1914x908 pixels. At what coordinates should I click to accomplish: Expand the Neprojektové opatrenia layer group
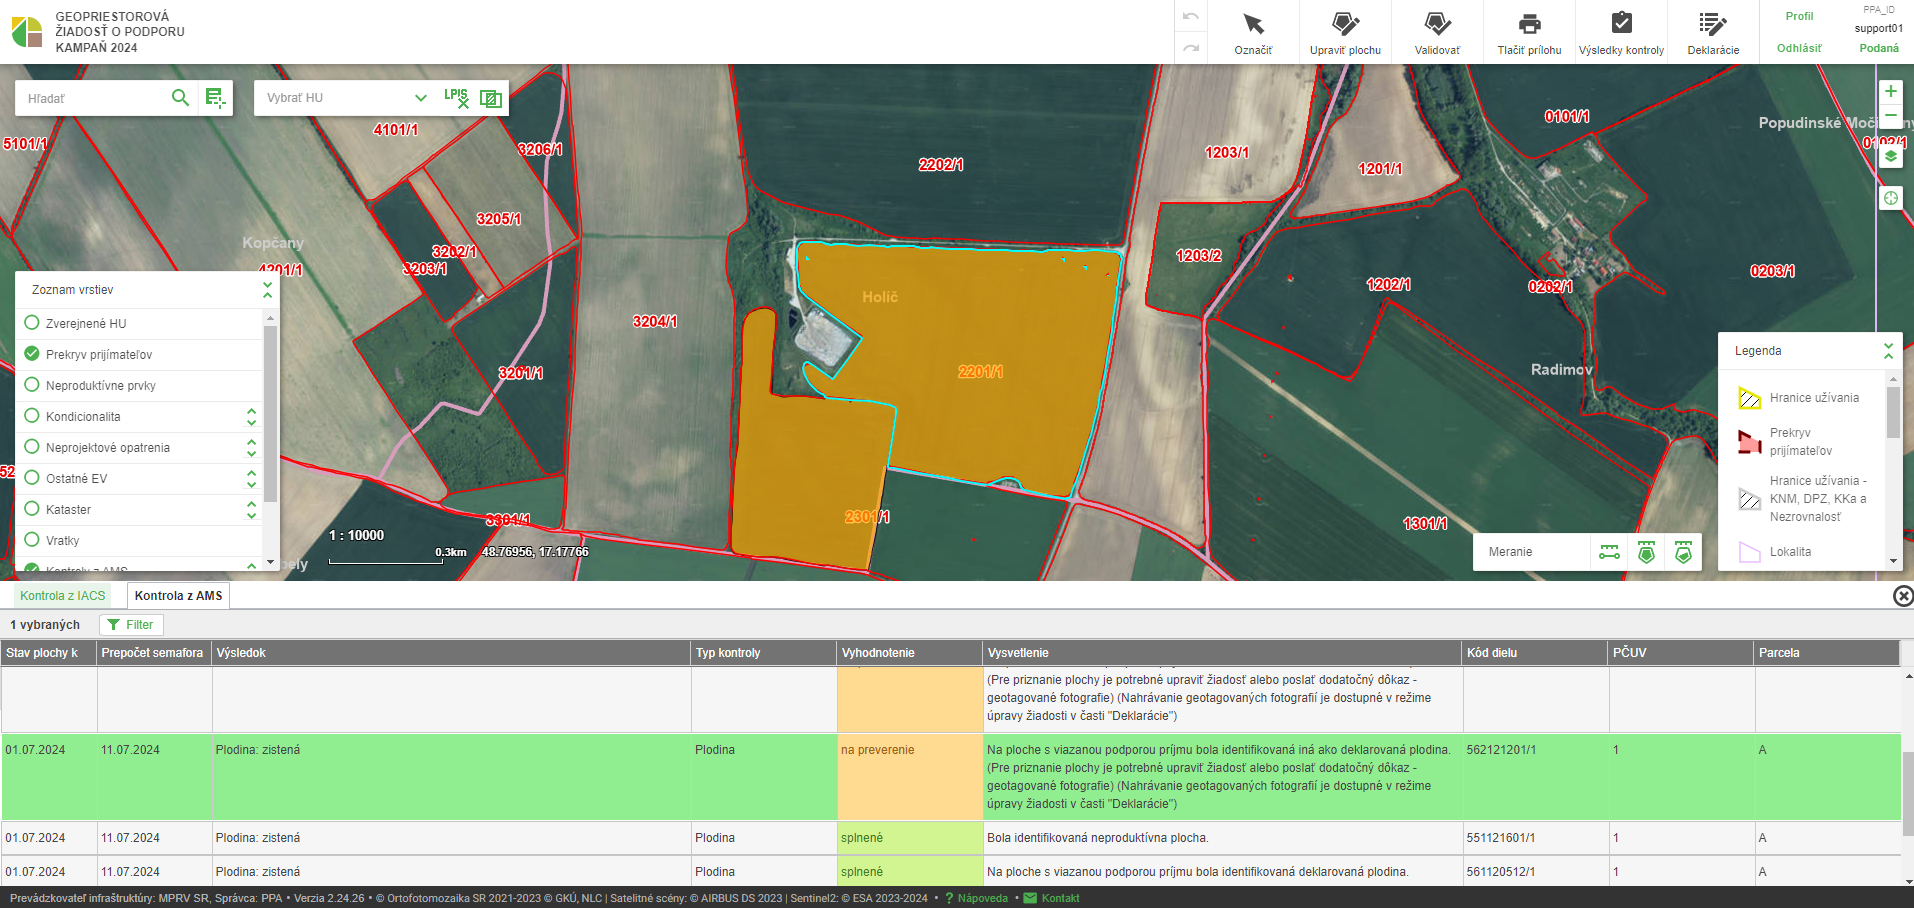tap(251, 448)
